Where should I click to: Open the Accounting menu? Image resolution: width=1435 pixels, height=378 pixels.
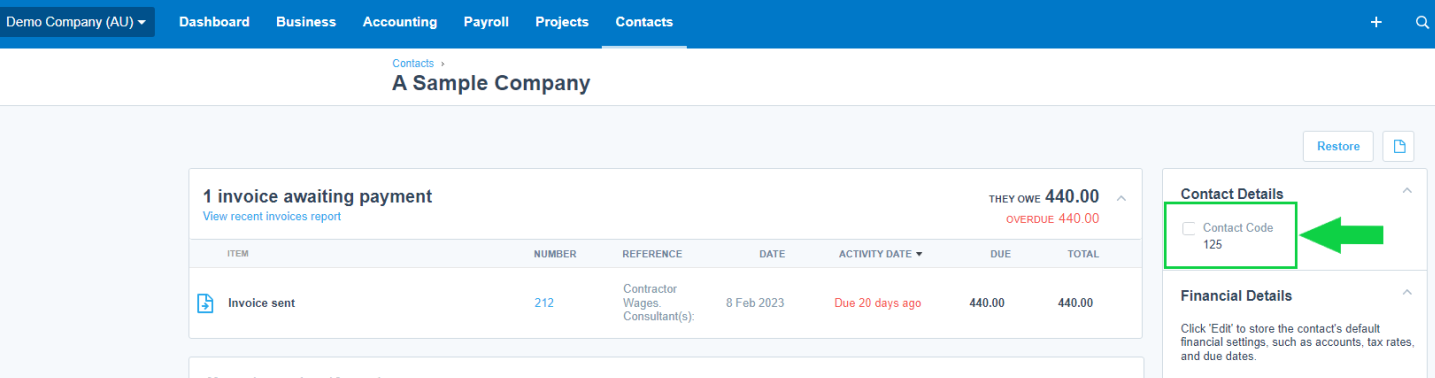tap(400, 22)
